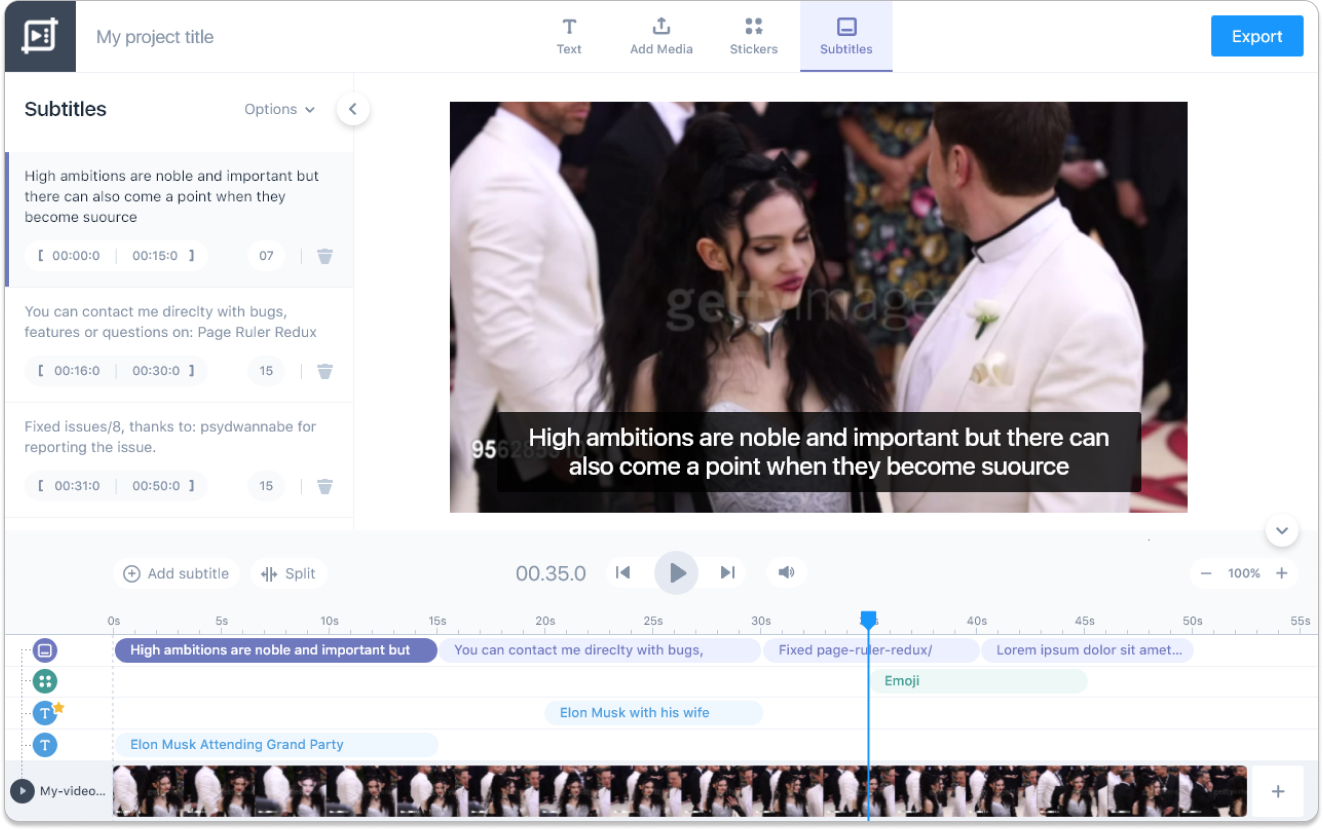Click the Export button
This screenshot has width=1323, height=830.
point(1256,36)
